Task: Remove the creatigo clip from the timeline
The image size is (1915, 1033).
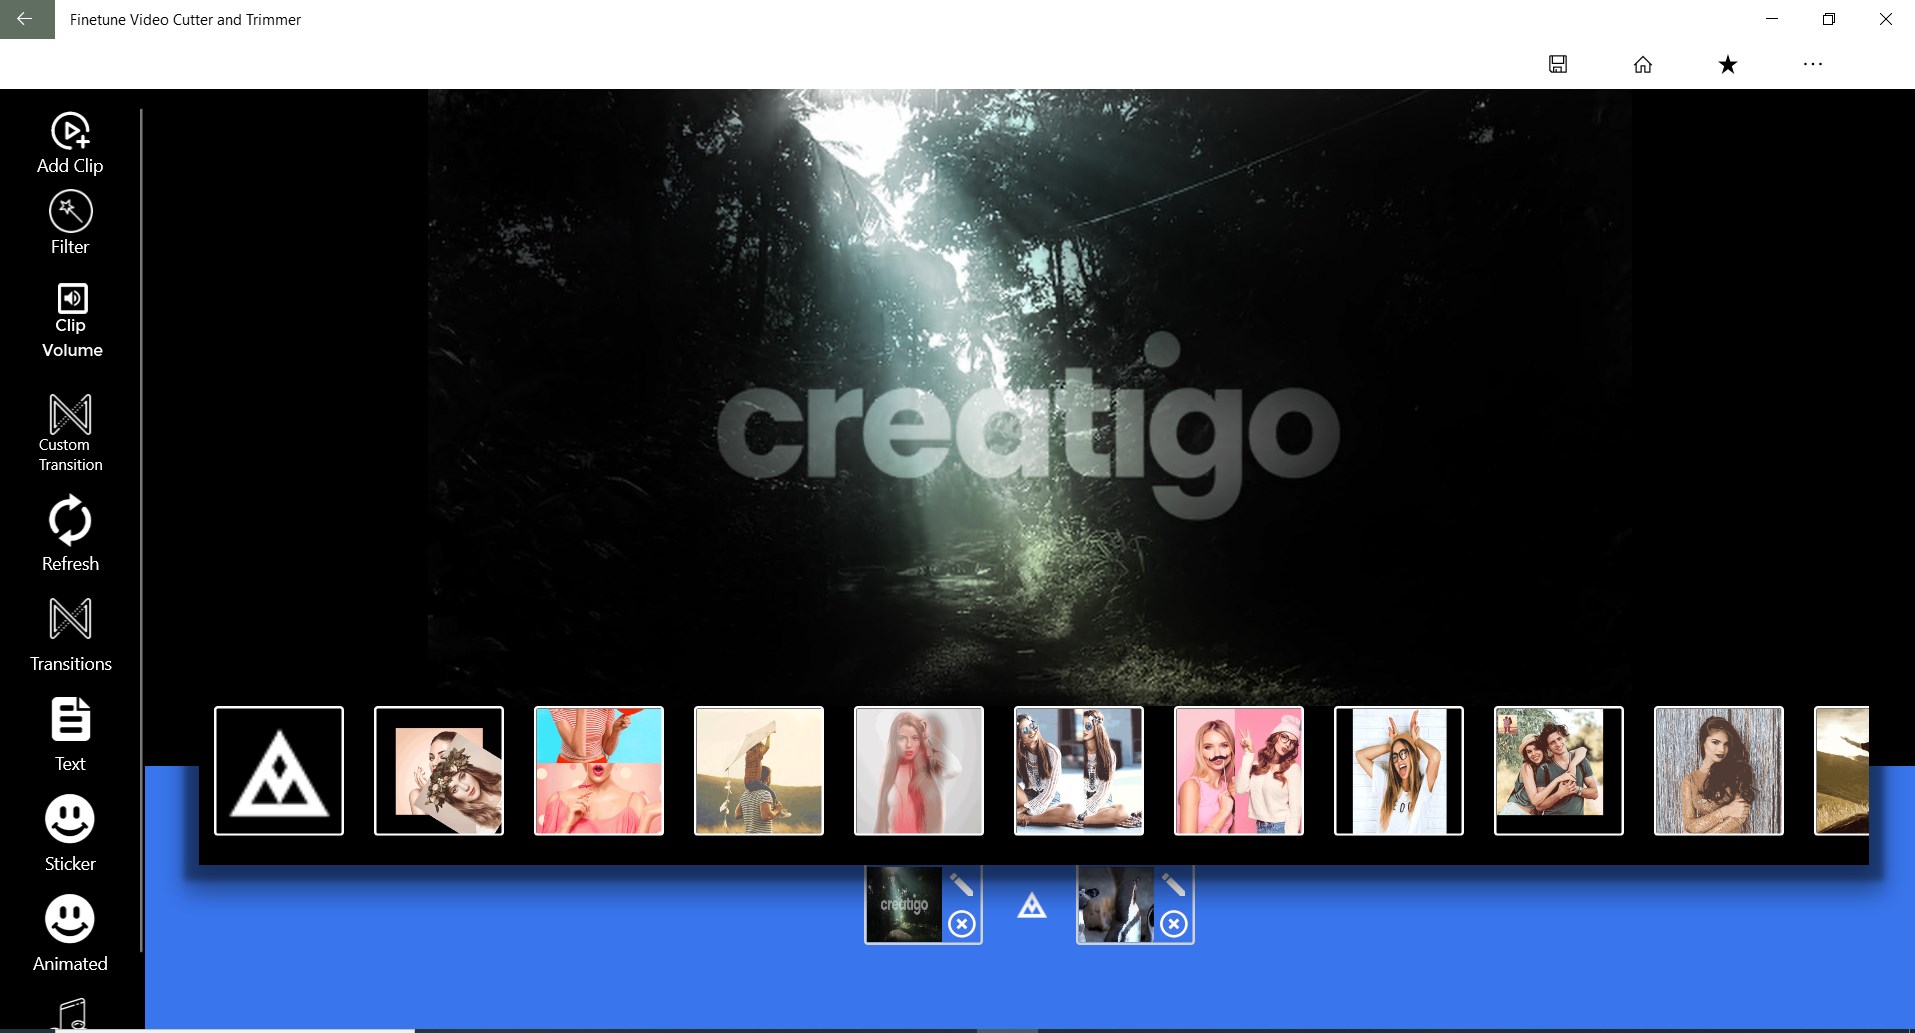Action: 962,924
